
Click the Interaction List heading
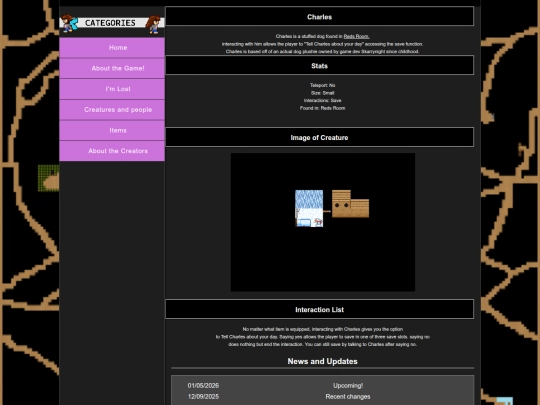(320, 309)
